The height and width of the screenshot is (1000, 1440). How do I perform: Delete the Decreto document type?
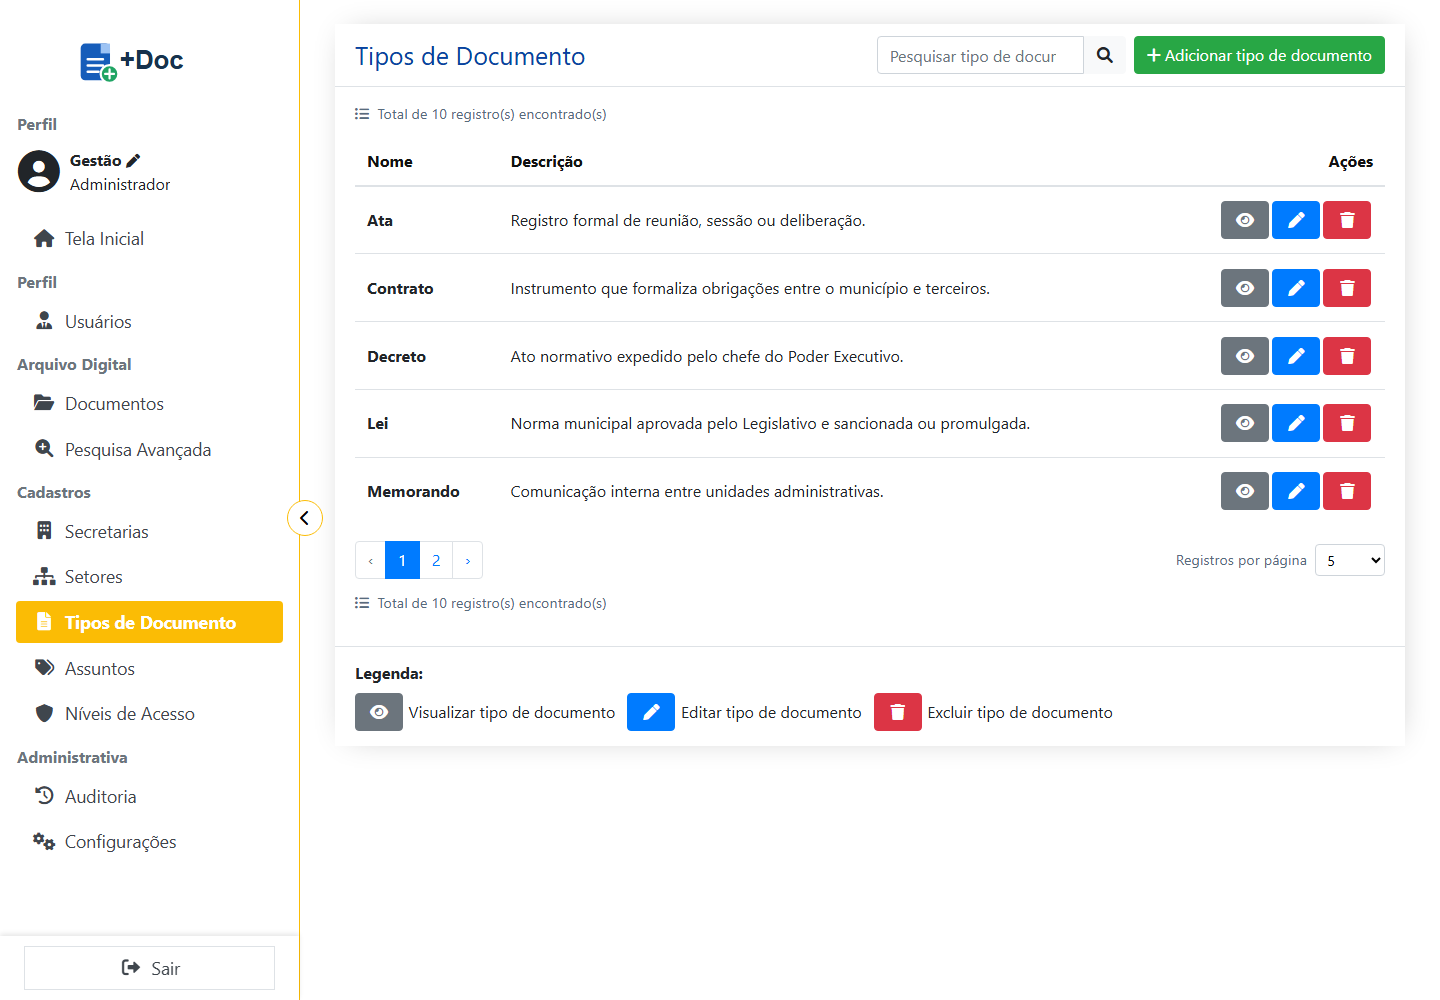1347,356
